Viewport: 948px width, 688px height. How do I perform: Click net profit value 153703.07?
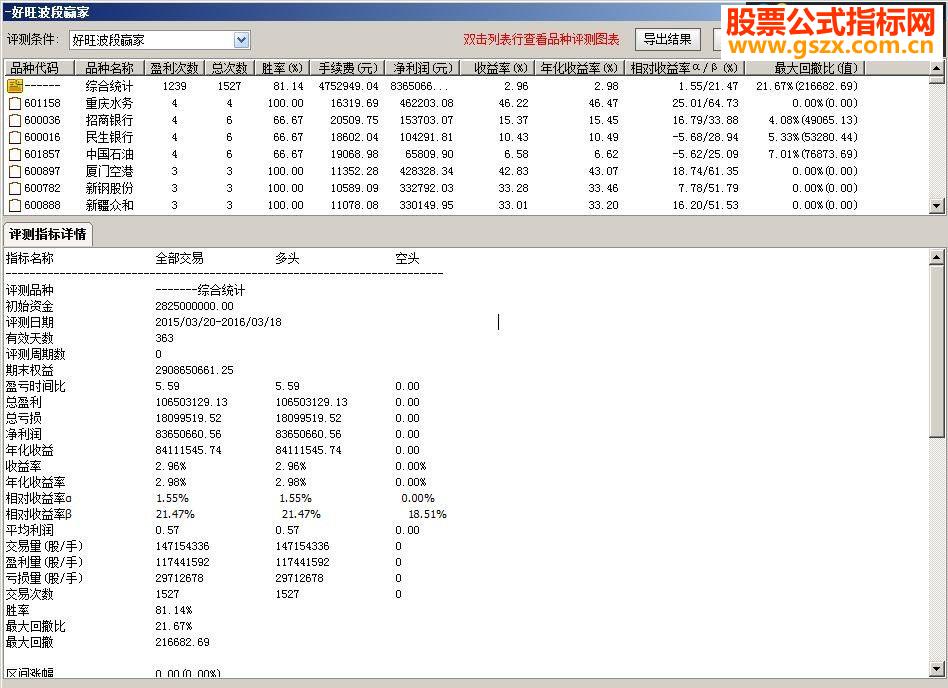(x=426, y=120)
